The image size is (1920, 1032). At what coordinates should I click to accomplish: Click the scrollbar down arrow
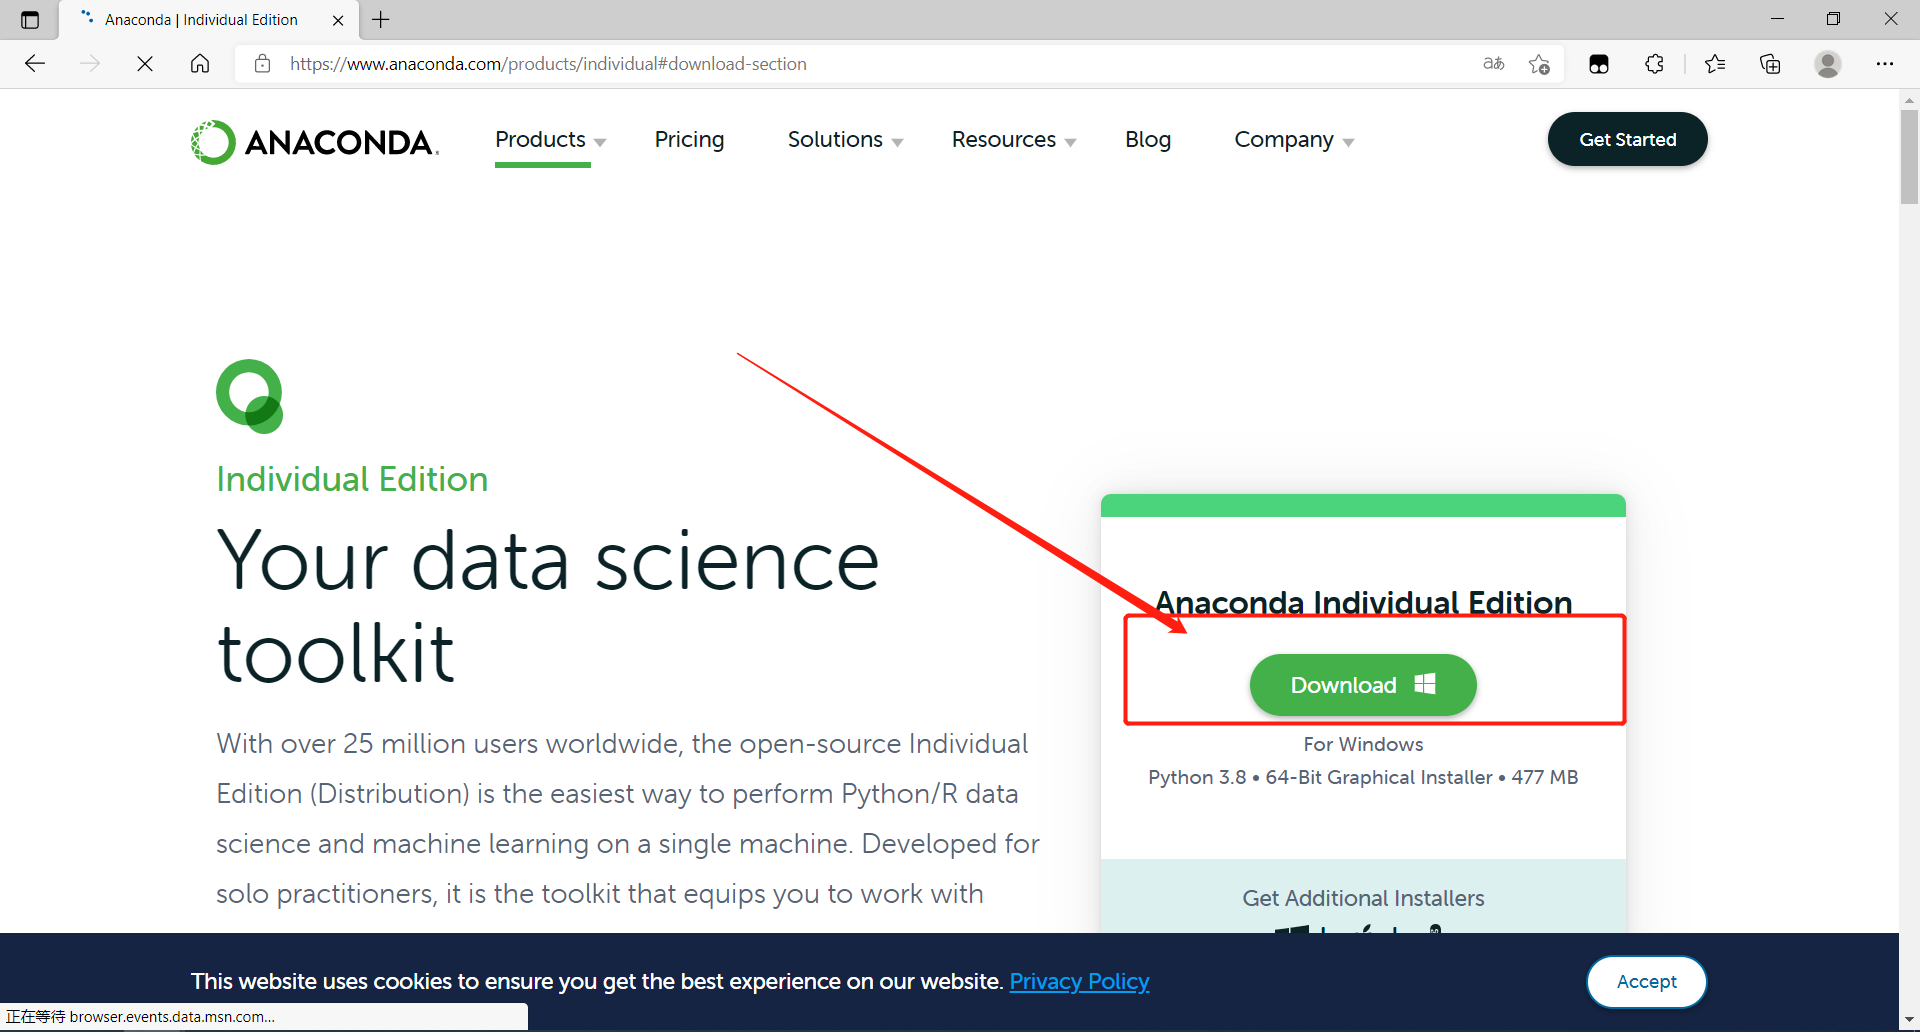tap(1909, 1020)
